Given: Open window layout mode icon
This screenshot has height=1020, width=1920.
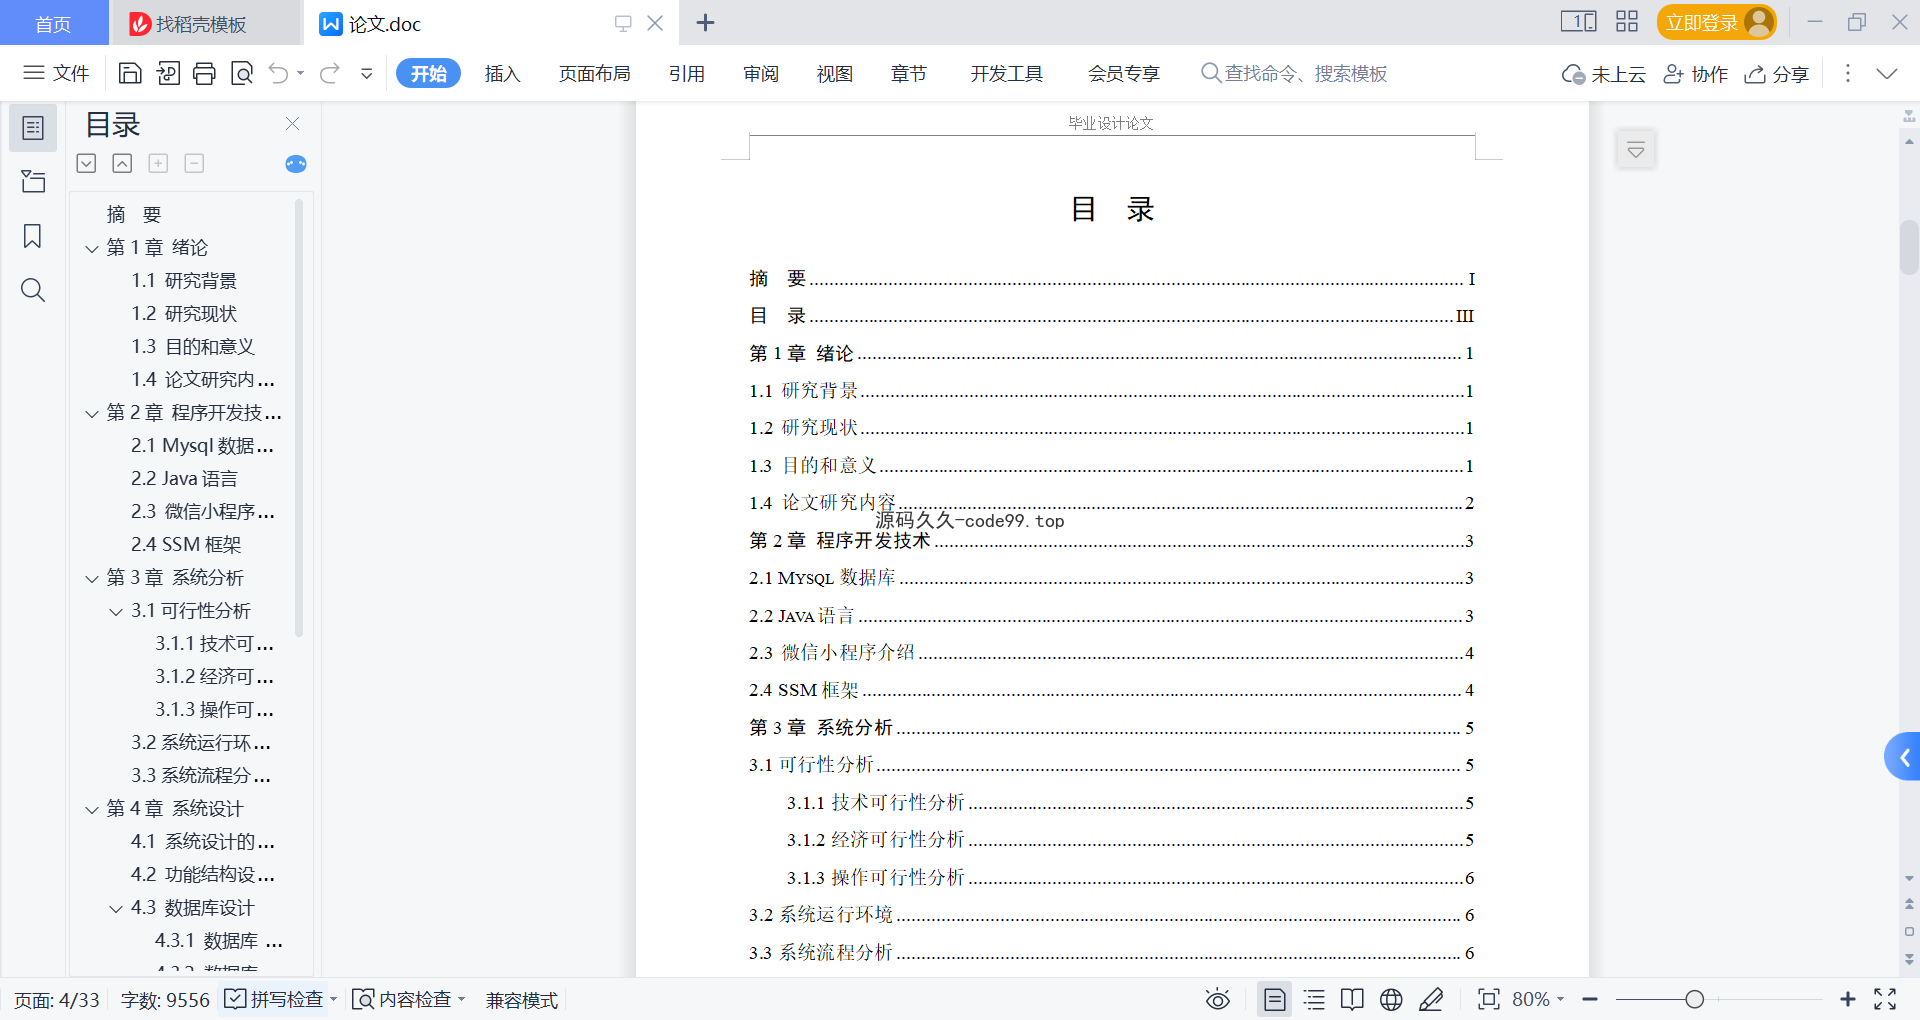Looking at the screenshot, I should (x=1578, y=22).
